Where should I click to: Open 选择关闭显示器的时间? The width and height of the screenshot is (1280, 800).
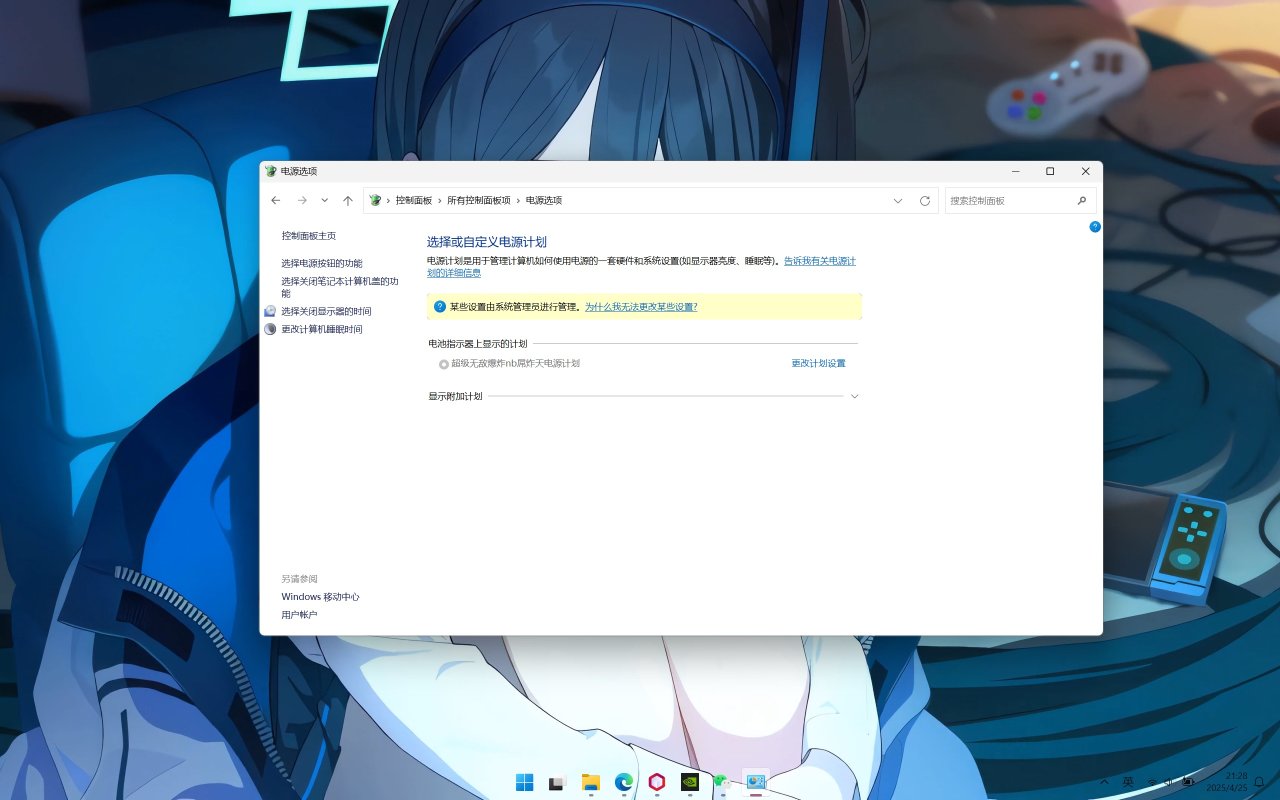326,312
